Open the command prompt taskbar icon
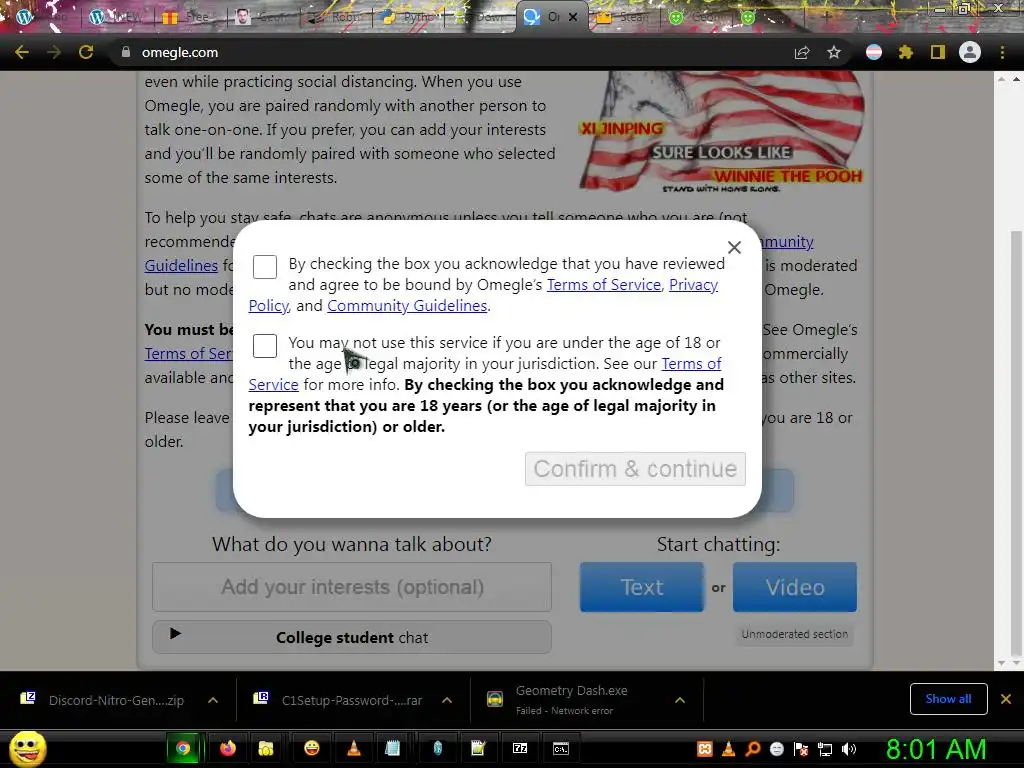 tap(561, 748)
